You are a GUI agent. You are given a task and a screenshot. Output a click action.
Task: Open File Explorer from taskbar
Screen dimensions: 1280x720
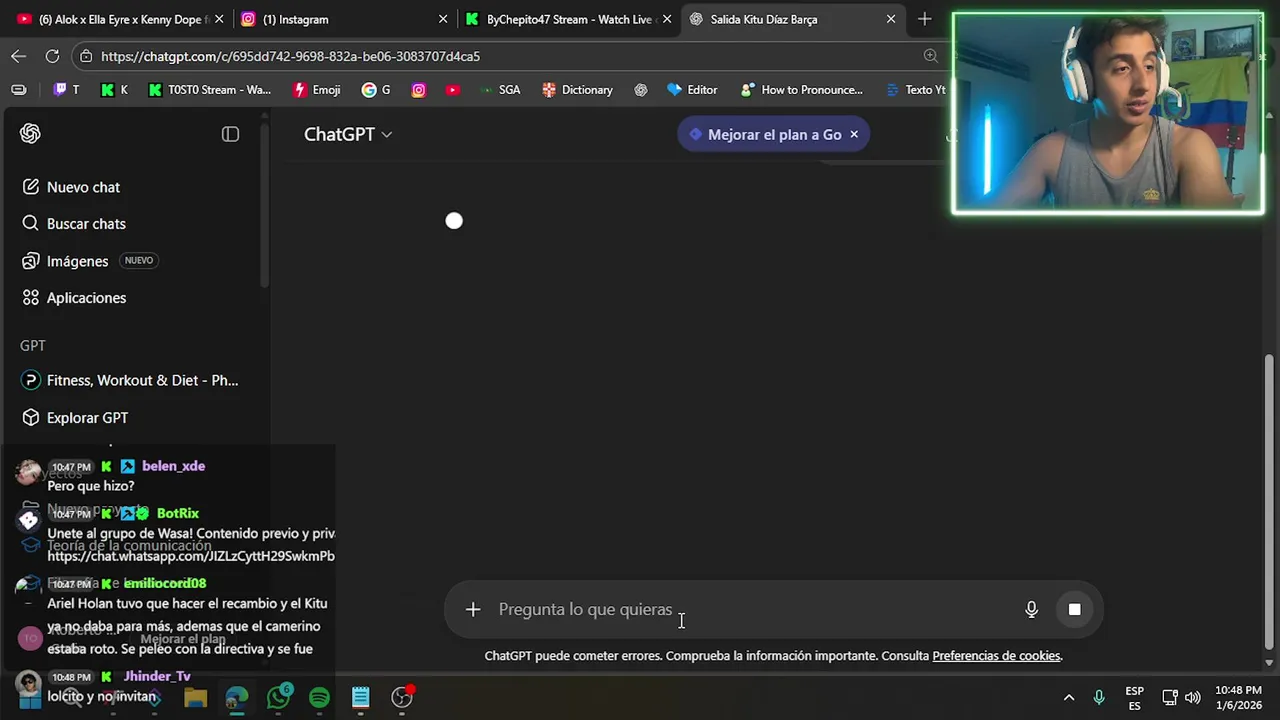coord(195,697)
